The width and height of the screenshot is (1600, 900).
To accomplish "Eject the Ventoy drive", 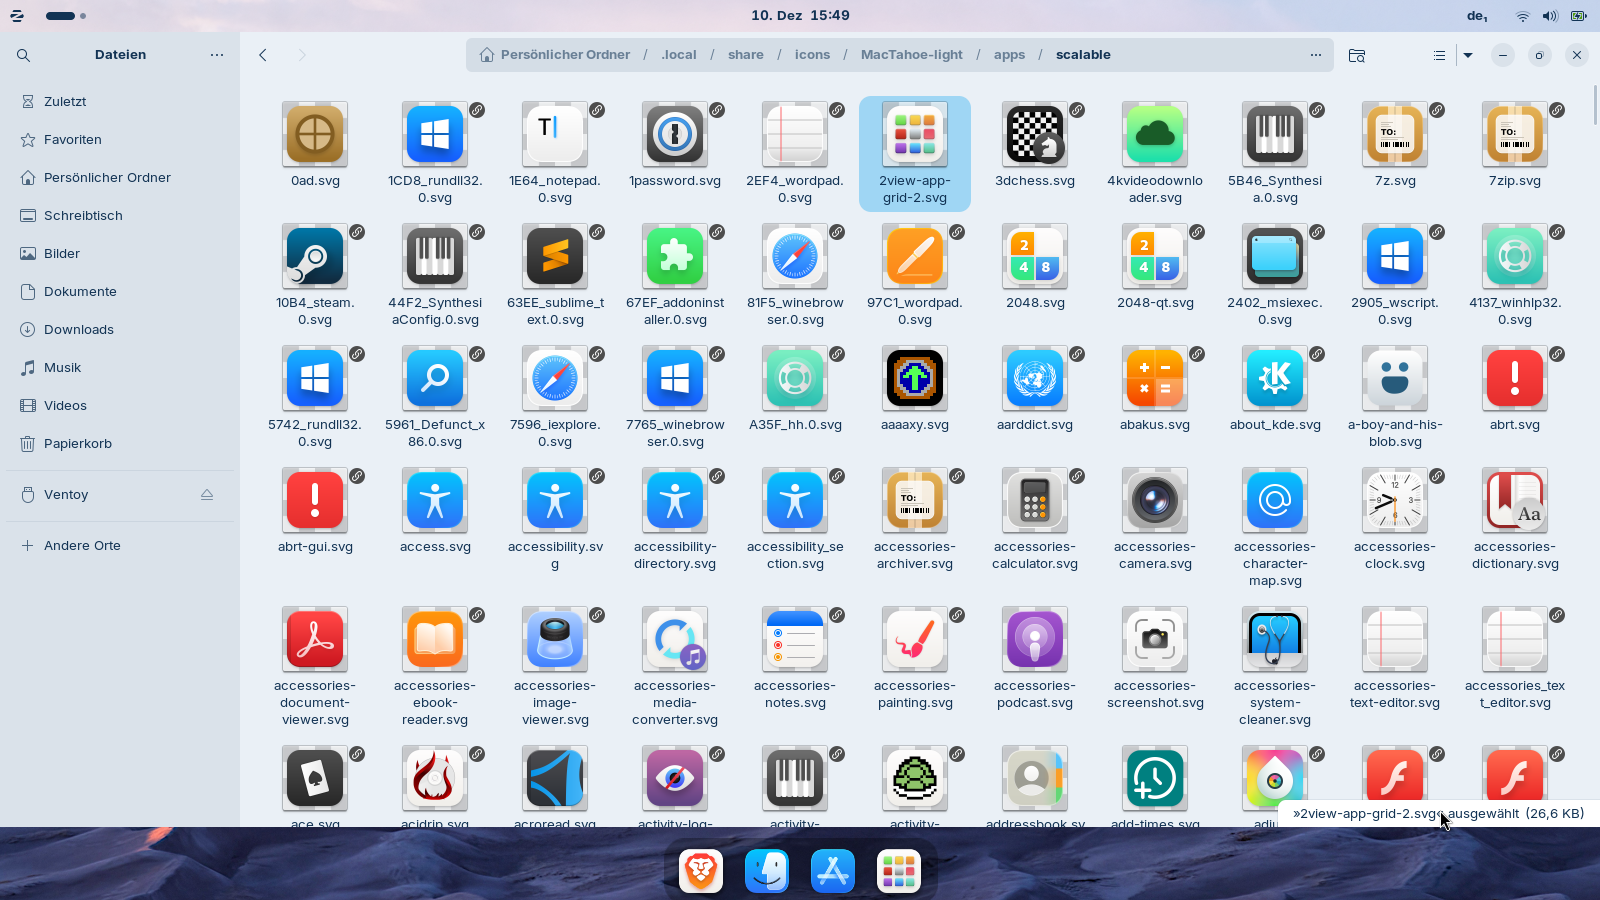I will [x=207, y=494].
